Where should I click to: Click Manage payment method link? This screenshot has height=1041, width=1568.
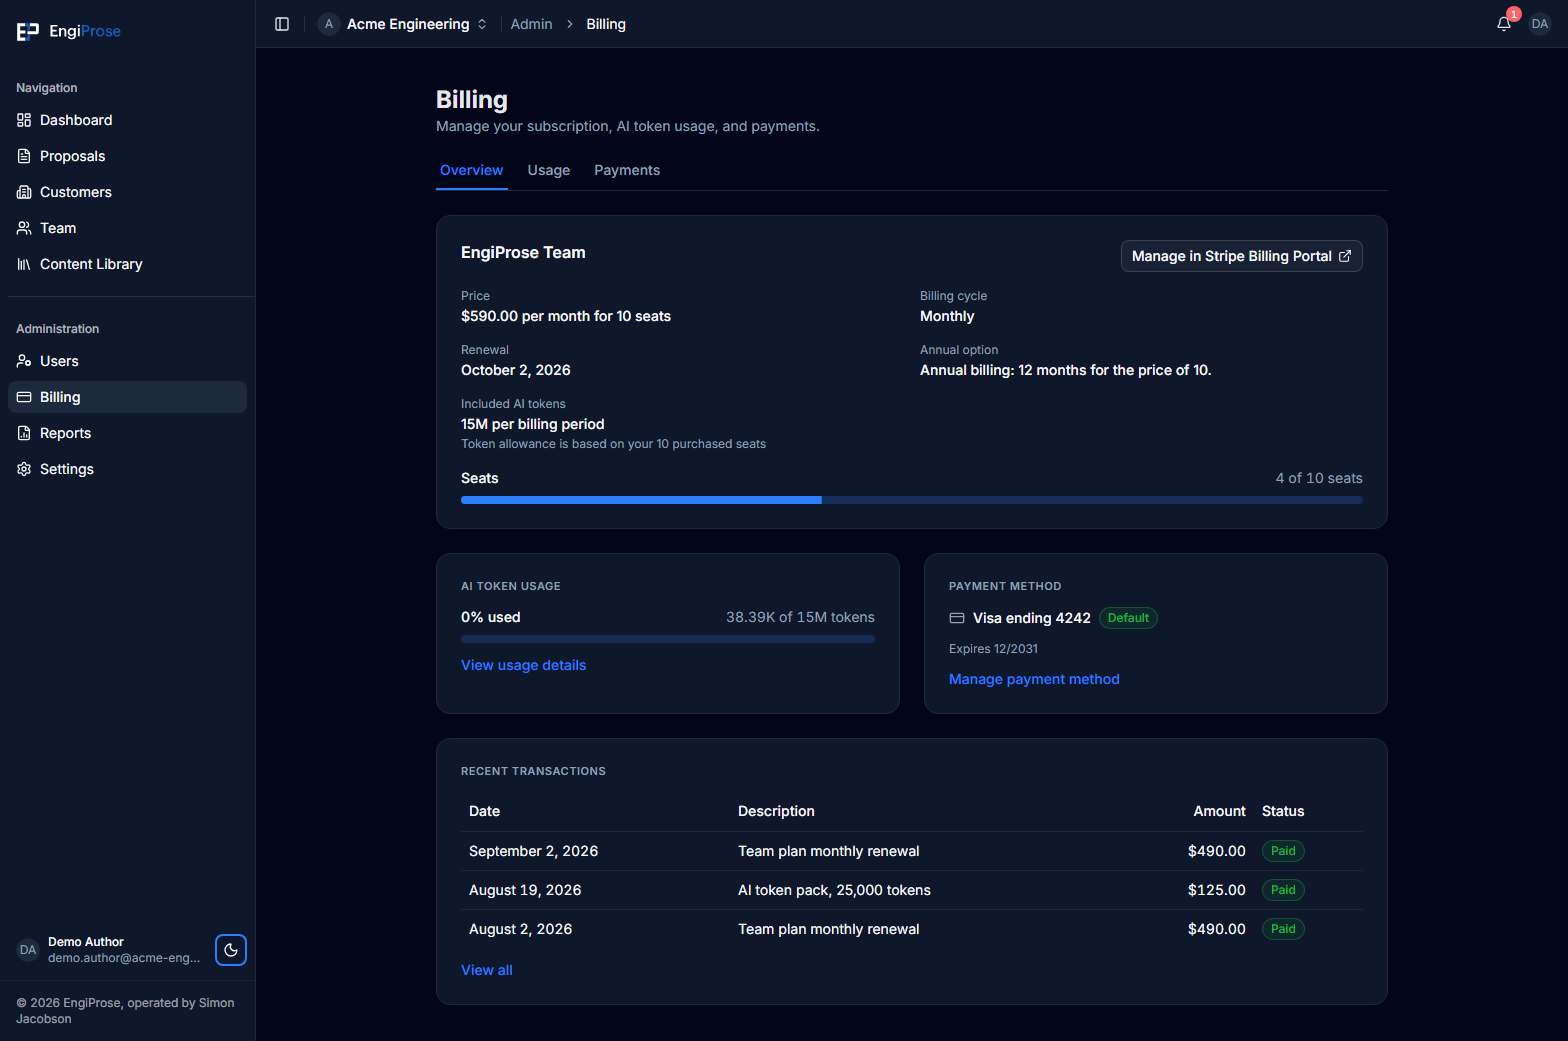[1034, 679]
